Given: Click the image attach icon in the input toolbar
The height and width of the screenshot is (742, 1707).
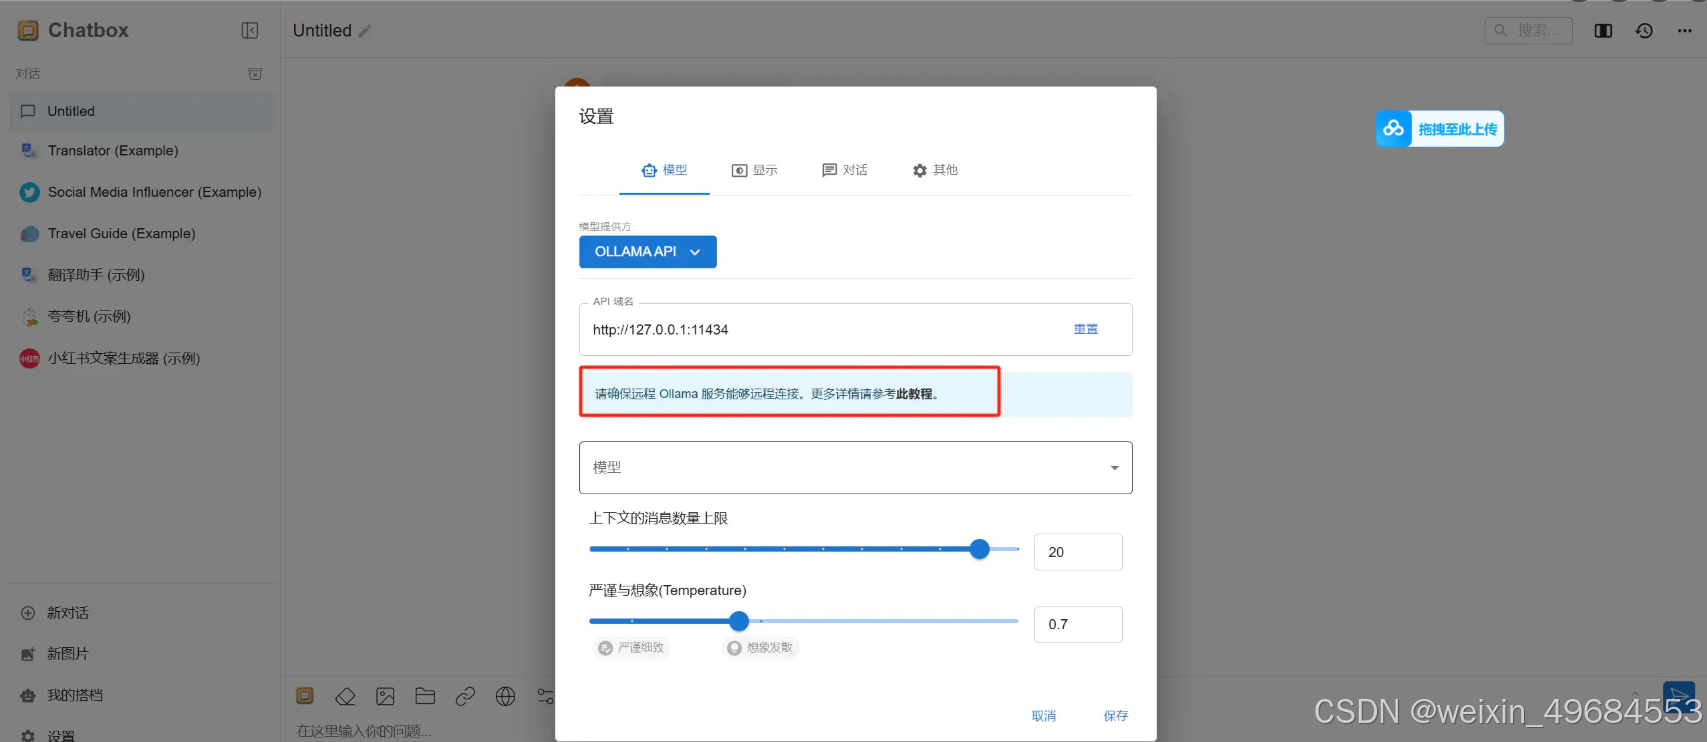Looking at the screenshot, I should coord(385,696).
